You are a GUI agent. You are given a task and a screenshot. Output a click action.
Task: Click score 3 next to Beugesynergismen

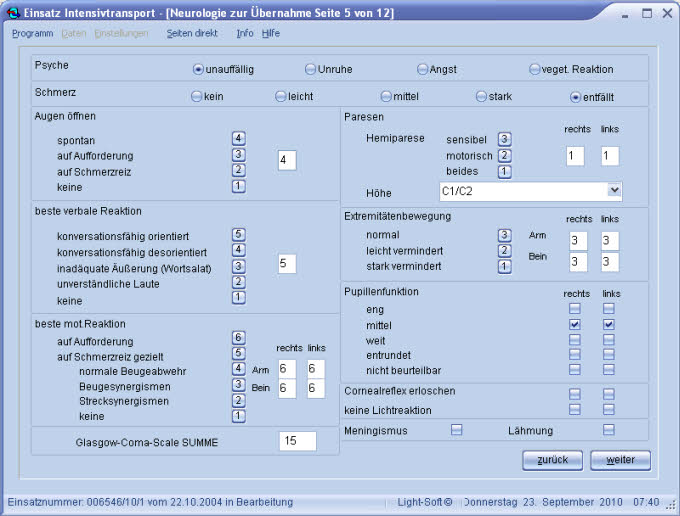239,385
